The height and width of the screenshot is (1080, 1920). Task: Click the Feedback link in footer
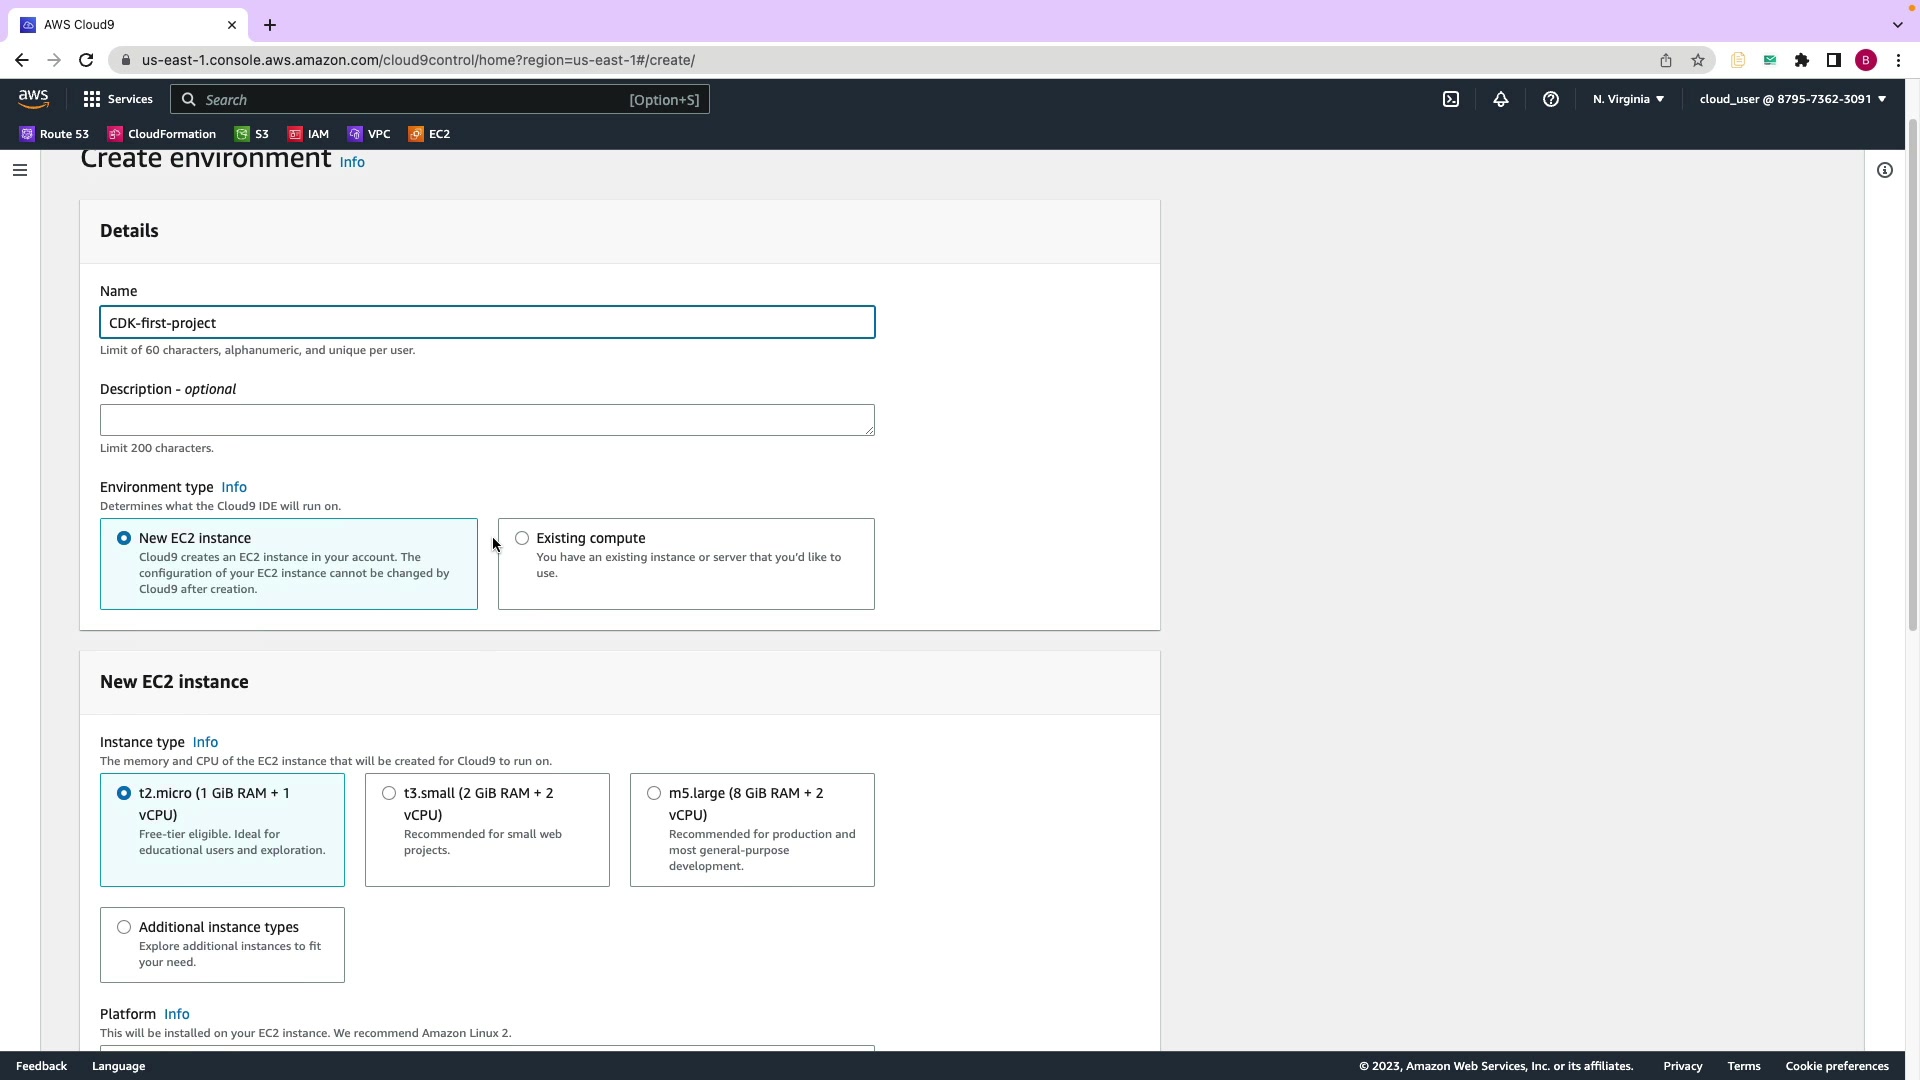(41, 1066)
